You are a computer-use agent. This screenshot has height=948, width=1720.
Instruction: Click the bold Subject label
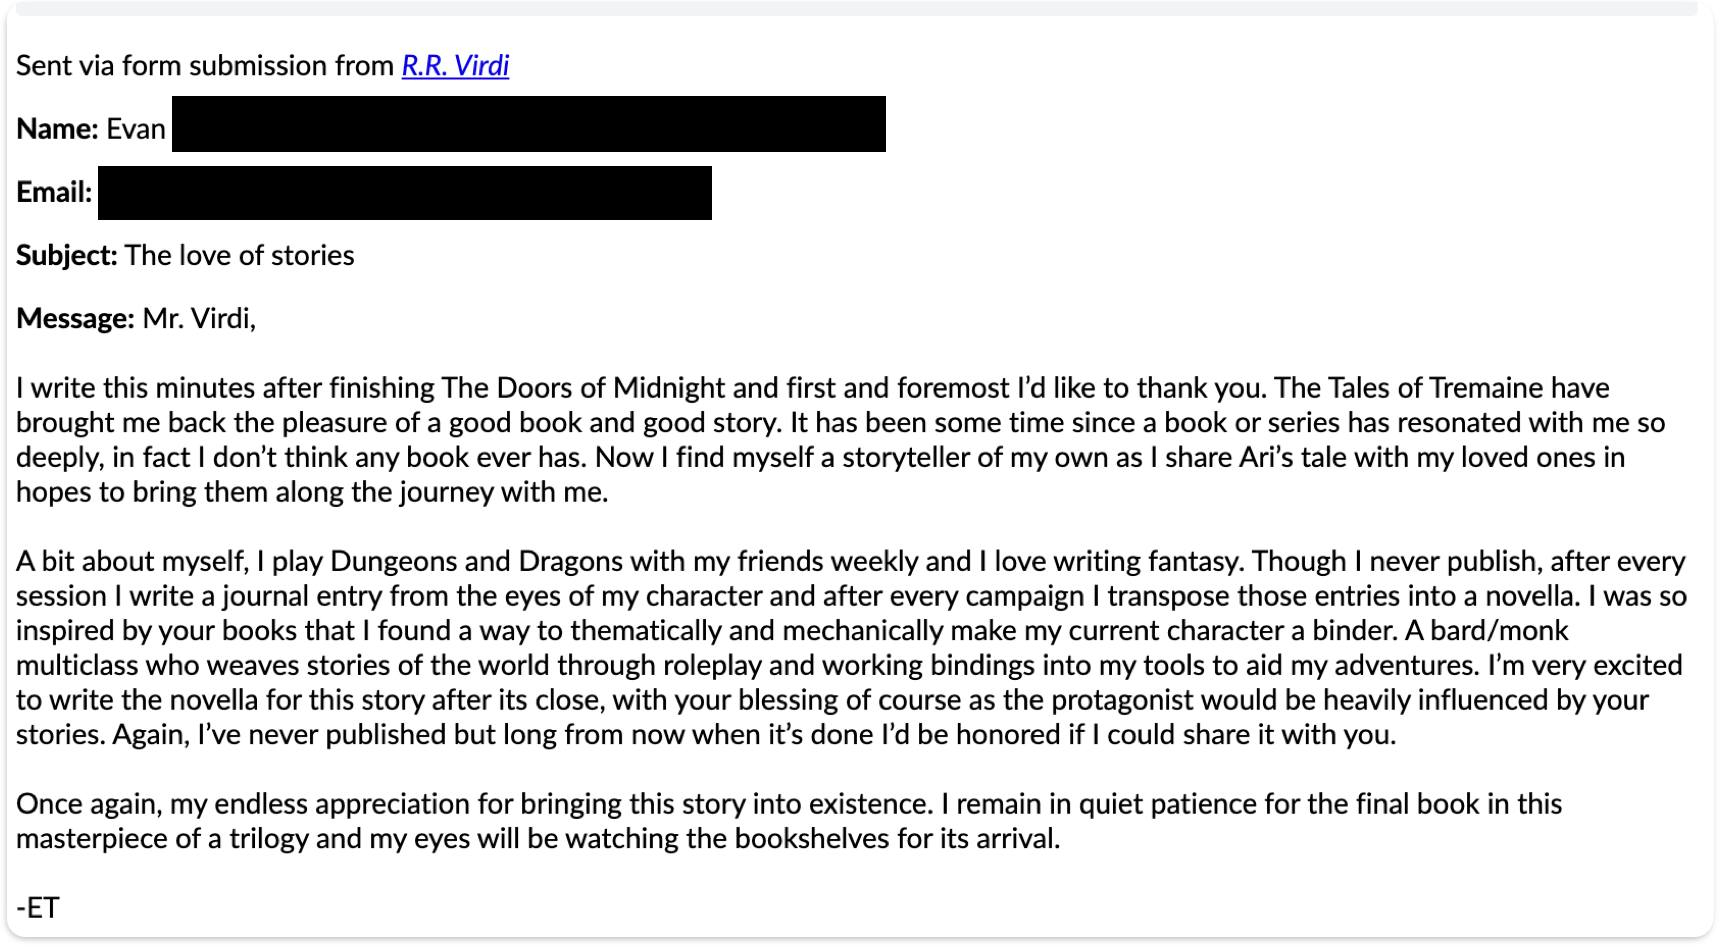click(x=67, y=255)
